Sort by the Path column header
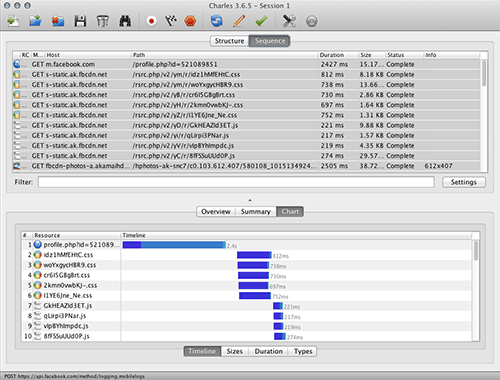Screen dimensions: 500x380 (x=225, y=55)
